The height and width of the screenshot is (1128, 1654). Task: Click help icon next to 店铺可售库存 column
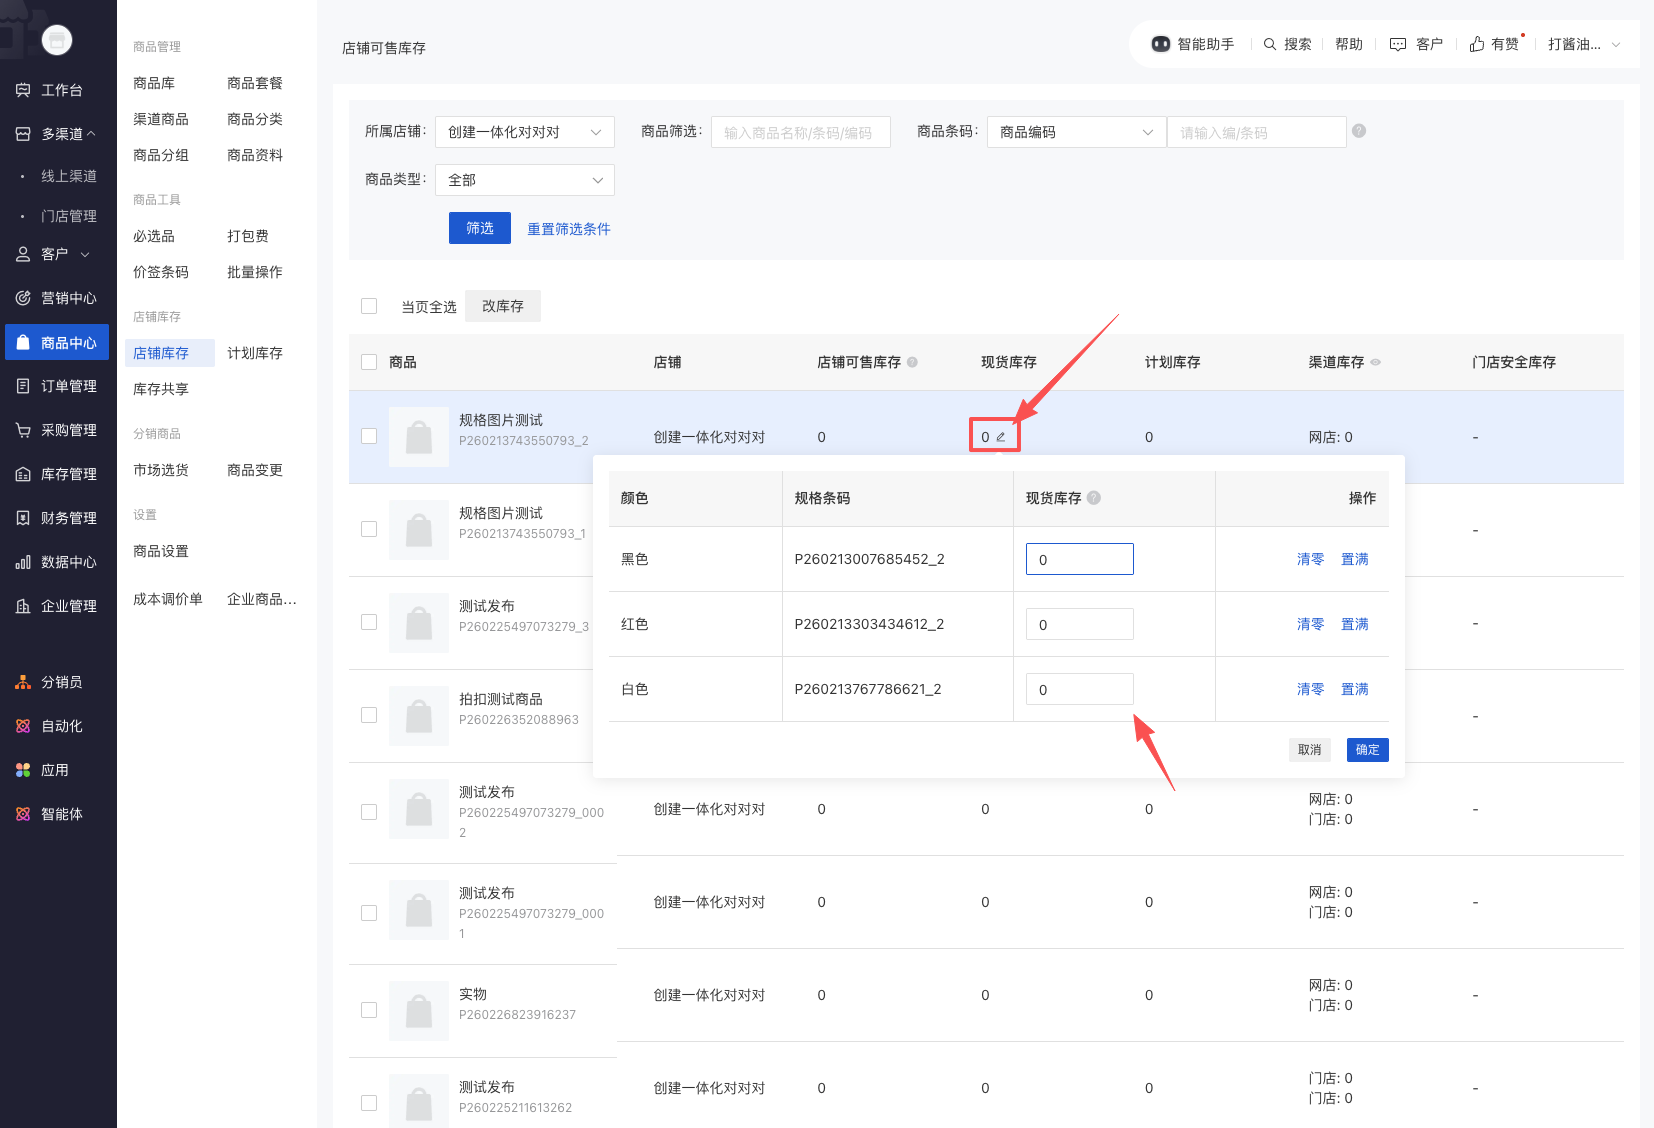point(912,362)
